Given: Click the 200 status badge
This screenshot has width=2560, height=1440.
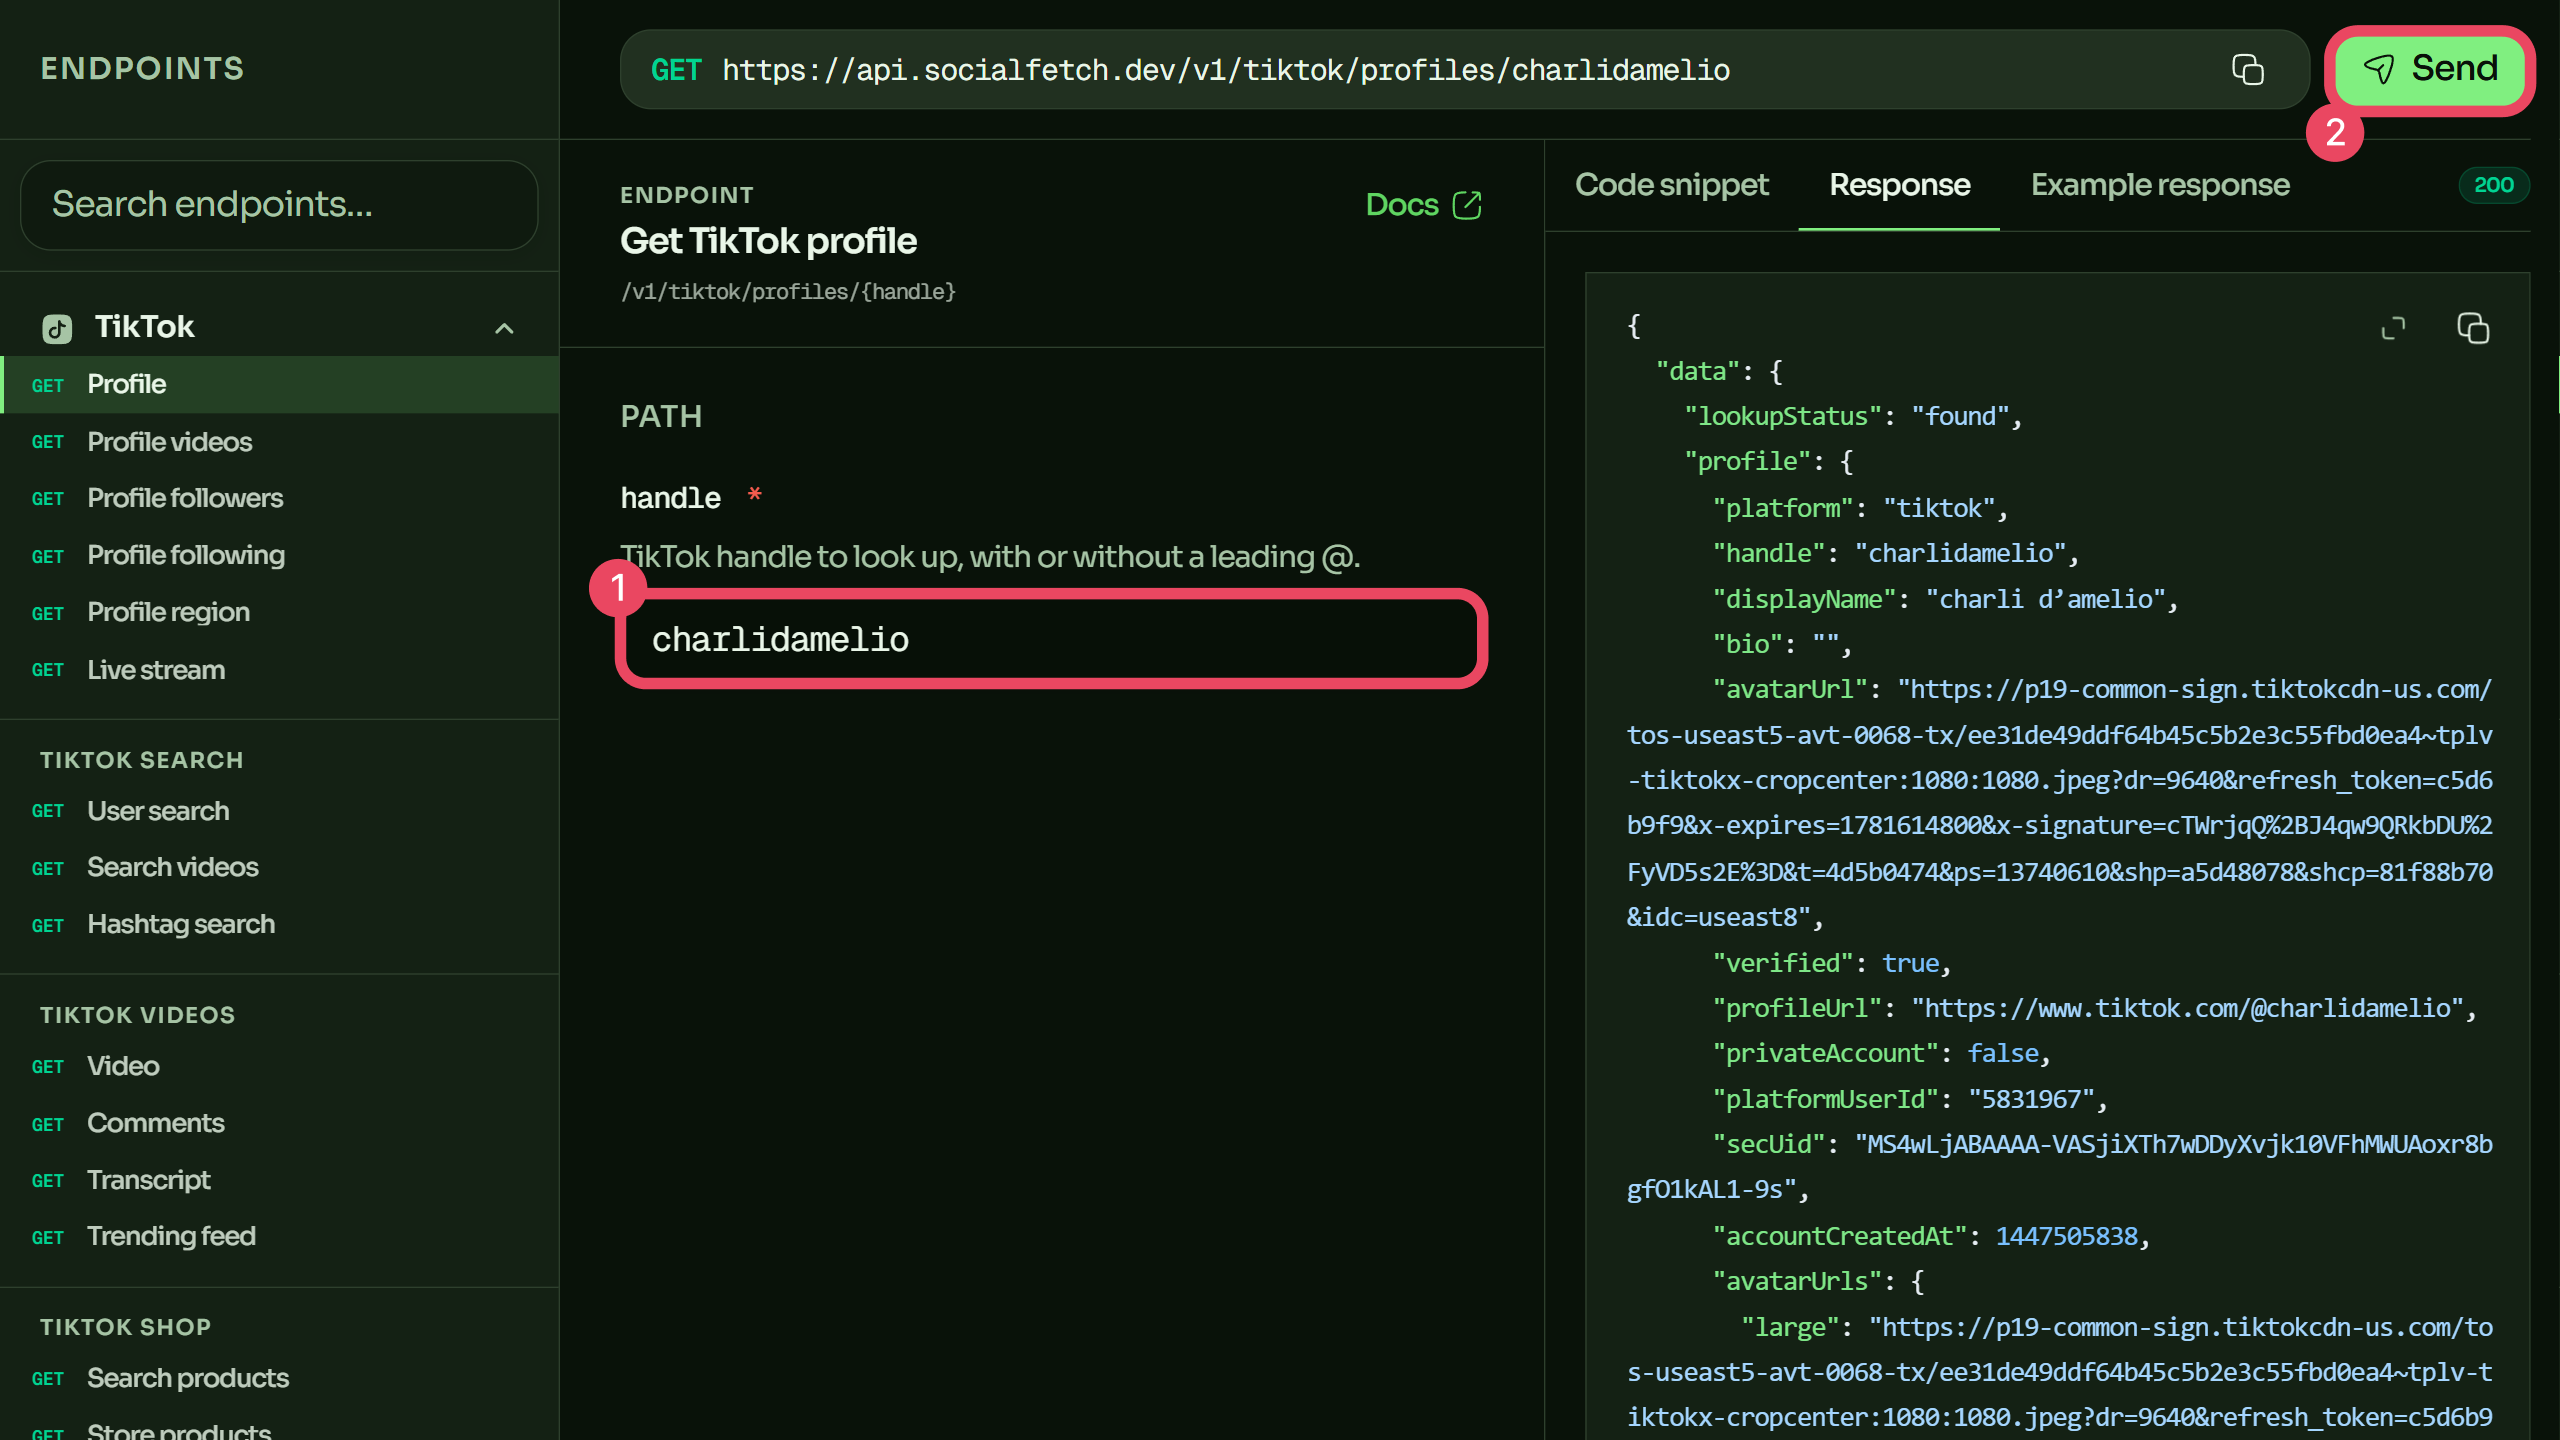Looking at the screenshot, I should (2493, 185).
